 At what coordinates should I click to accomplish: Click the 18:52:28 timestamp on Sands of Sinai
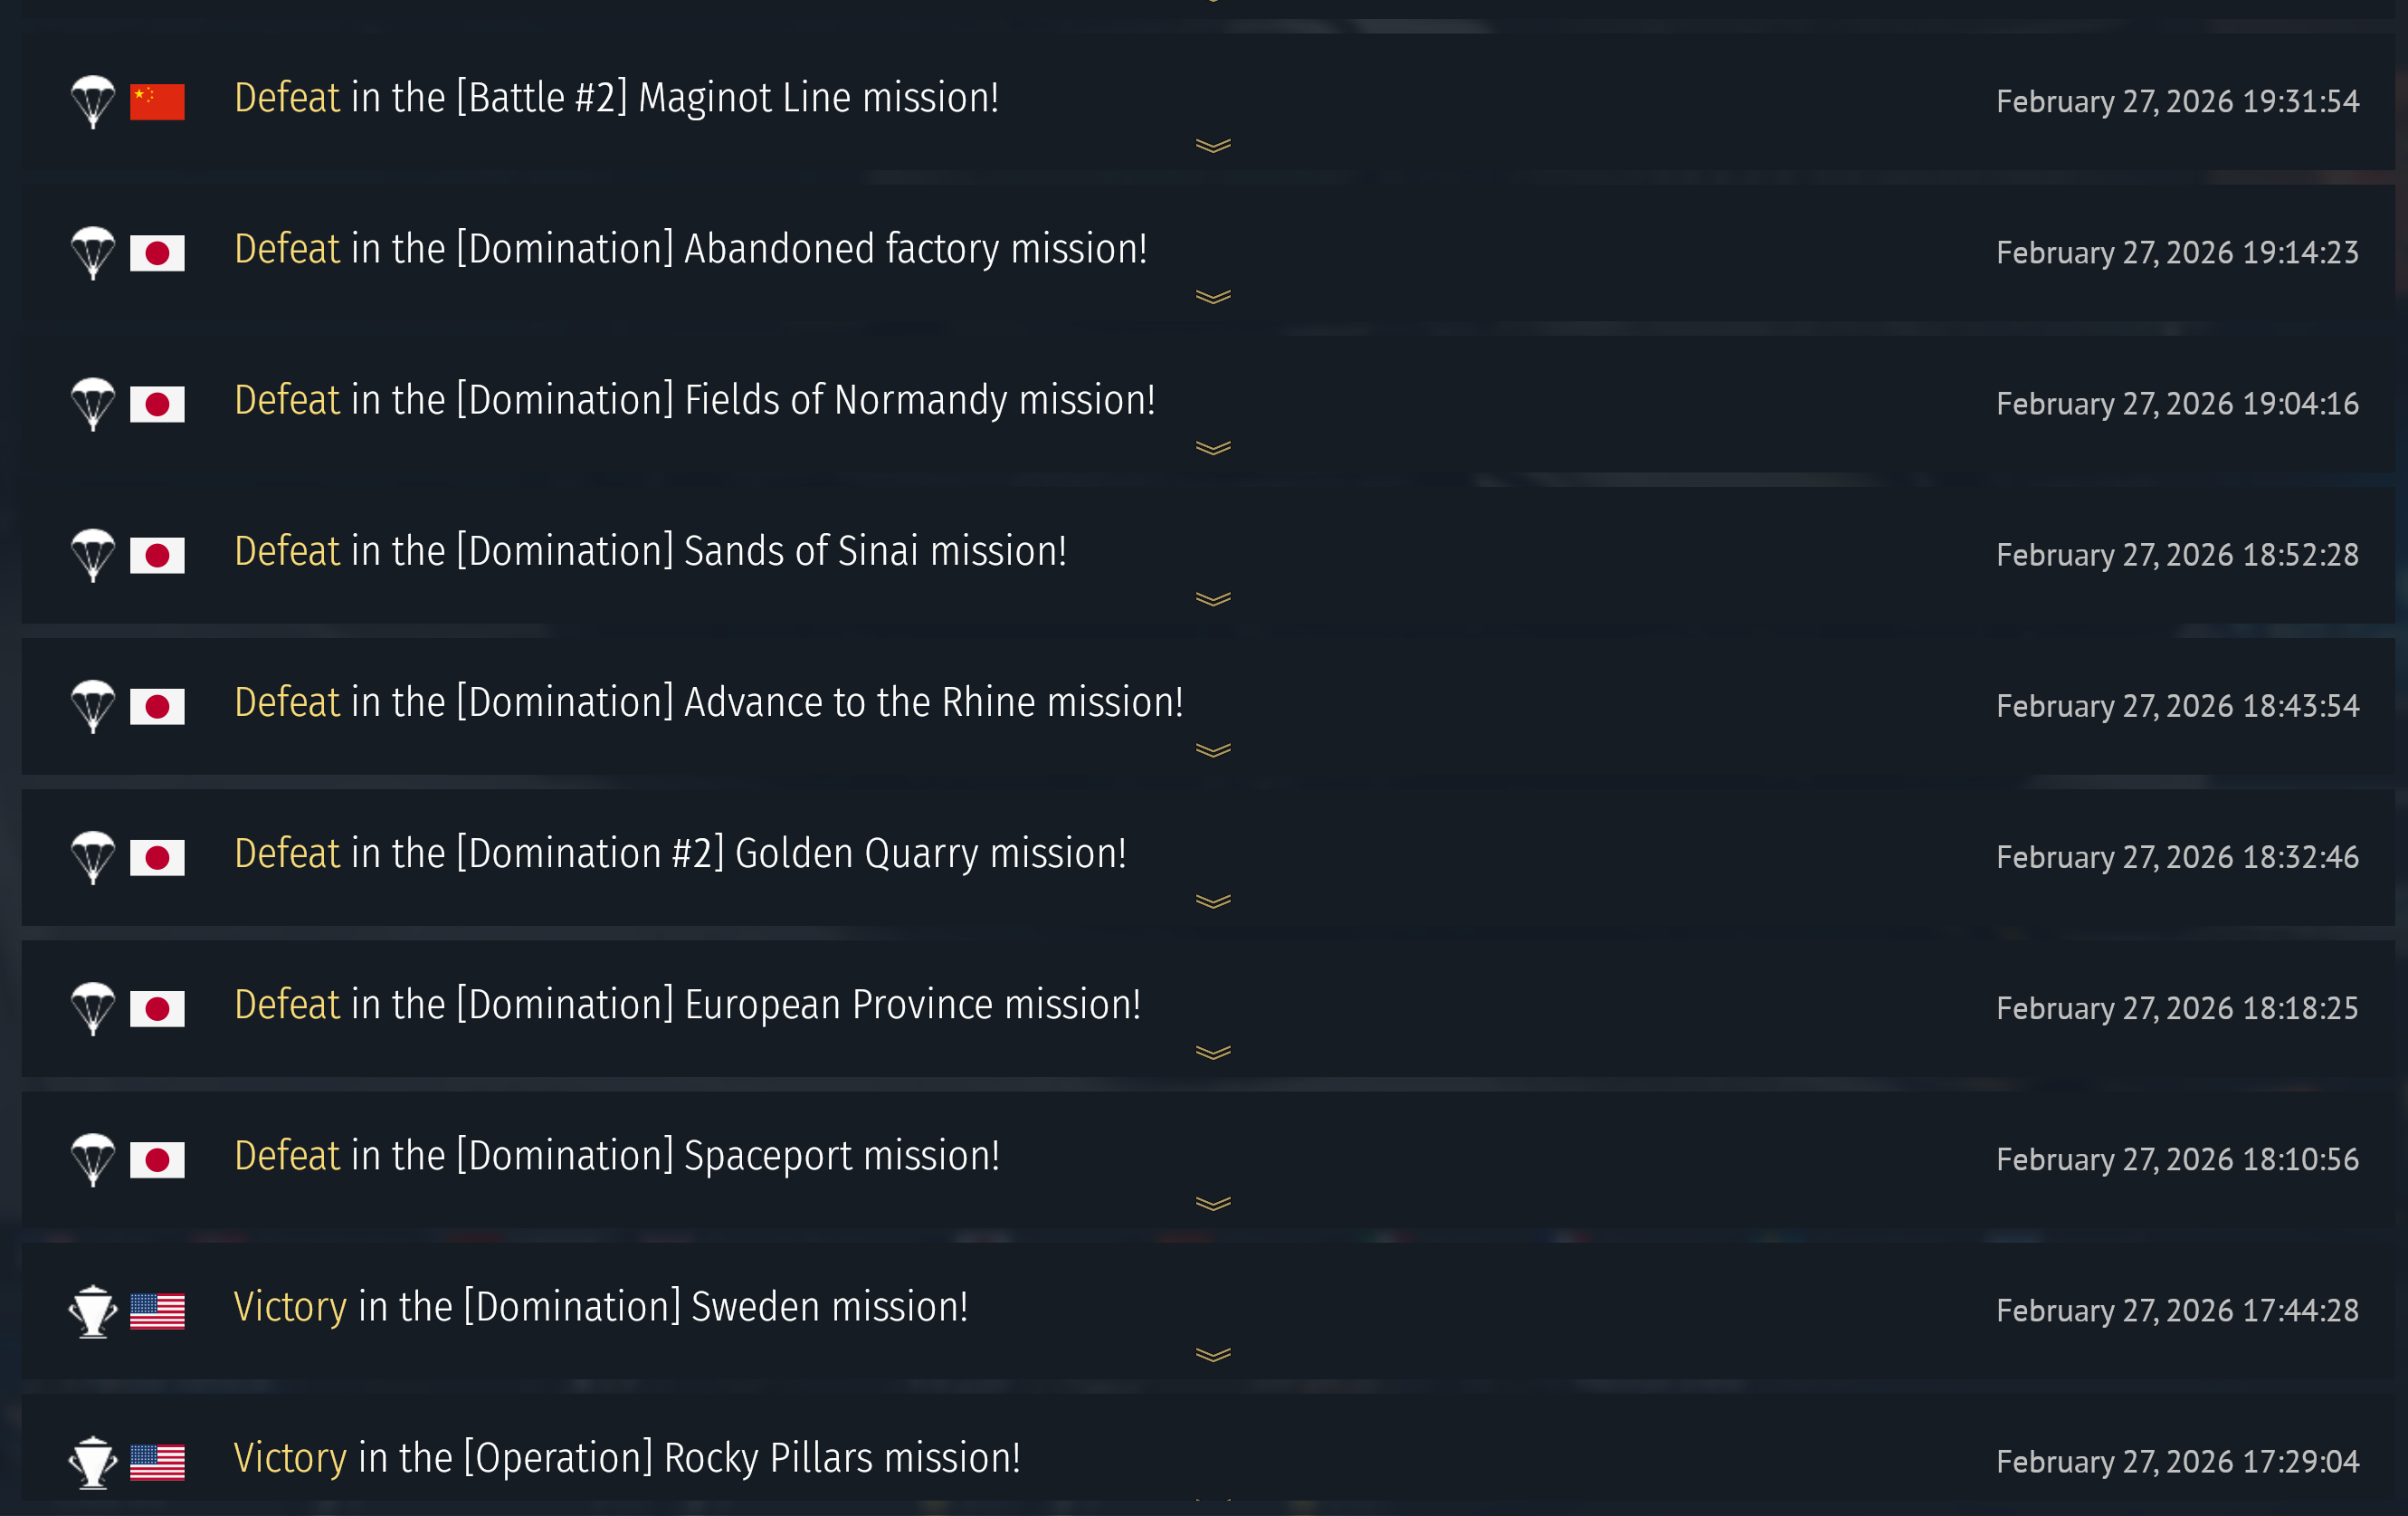(2177, 554)
